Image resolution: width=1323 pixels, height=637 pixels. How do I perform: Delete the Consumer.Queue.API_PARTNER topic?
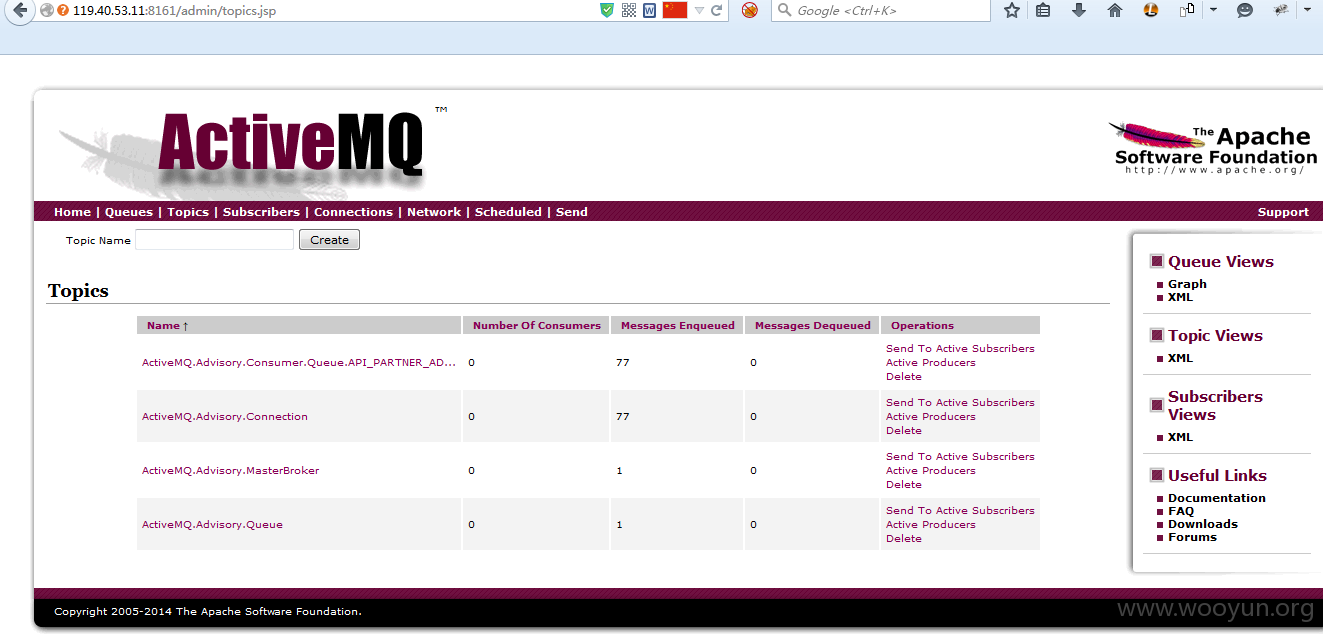point(904,376)
